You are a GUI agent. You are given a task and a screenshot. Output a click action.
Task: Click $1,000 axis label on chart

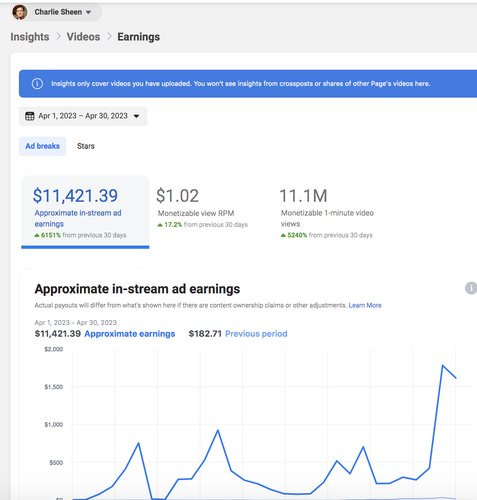tap(54, 425)
